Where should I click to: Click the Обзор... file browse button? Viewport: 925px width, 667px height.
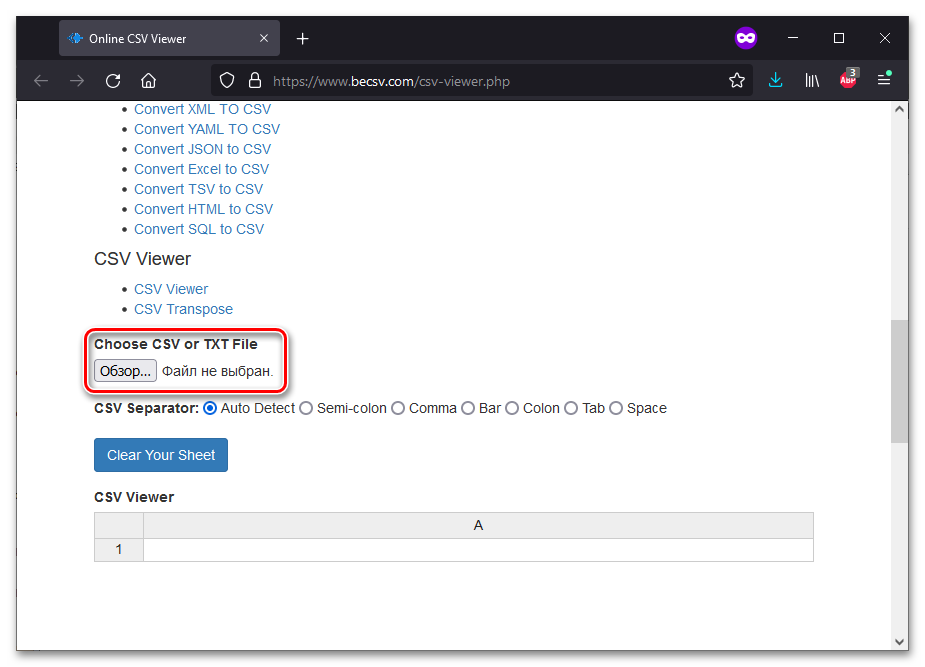tap(125, 371)
